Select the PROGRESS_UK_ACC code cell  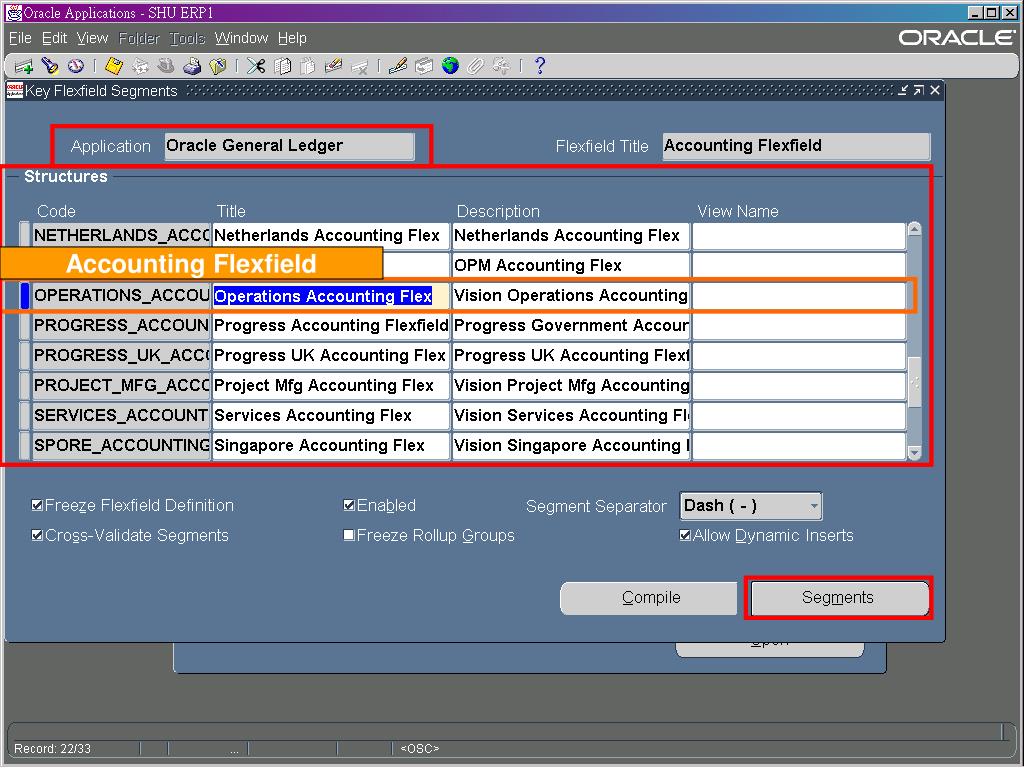121,356
